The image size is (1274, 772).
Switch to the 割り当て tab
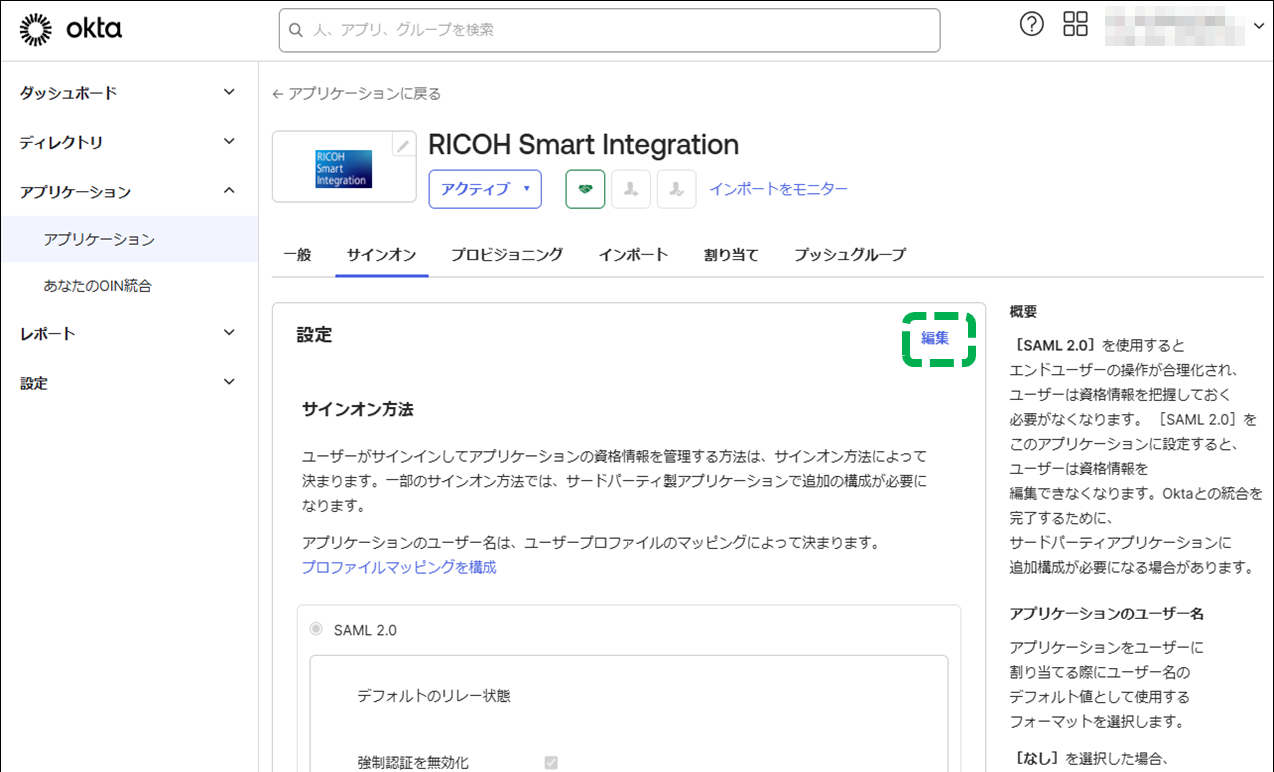tap(731, 254)
